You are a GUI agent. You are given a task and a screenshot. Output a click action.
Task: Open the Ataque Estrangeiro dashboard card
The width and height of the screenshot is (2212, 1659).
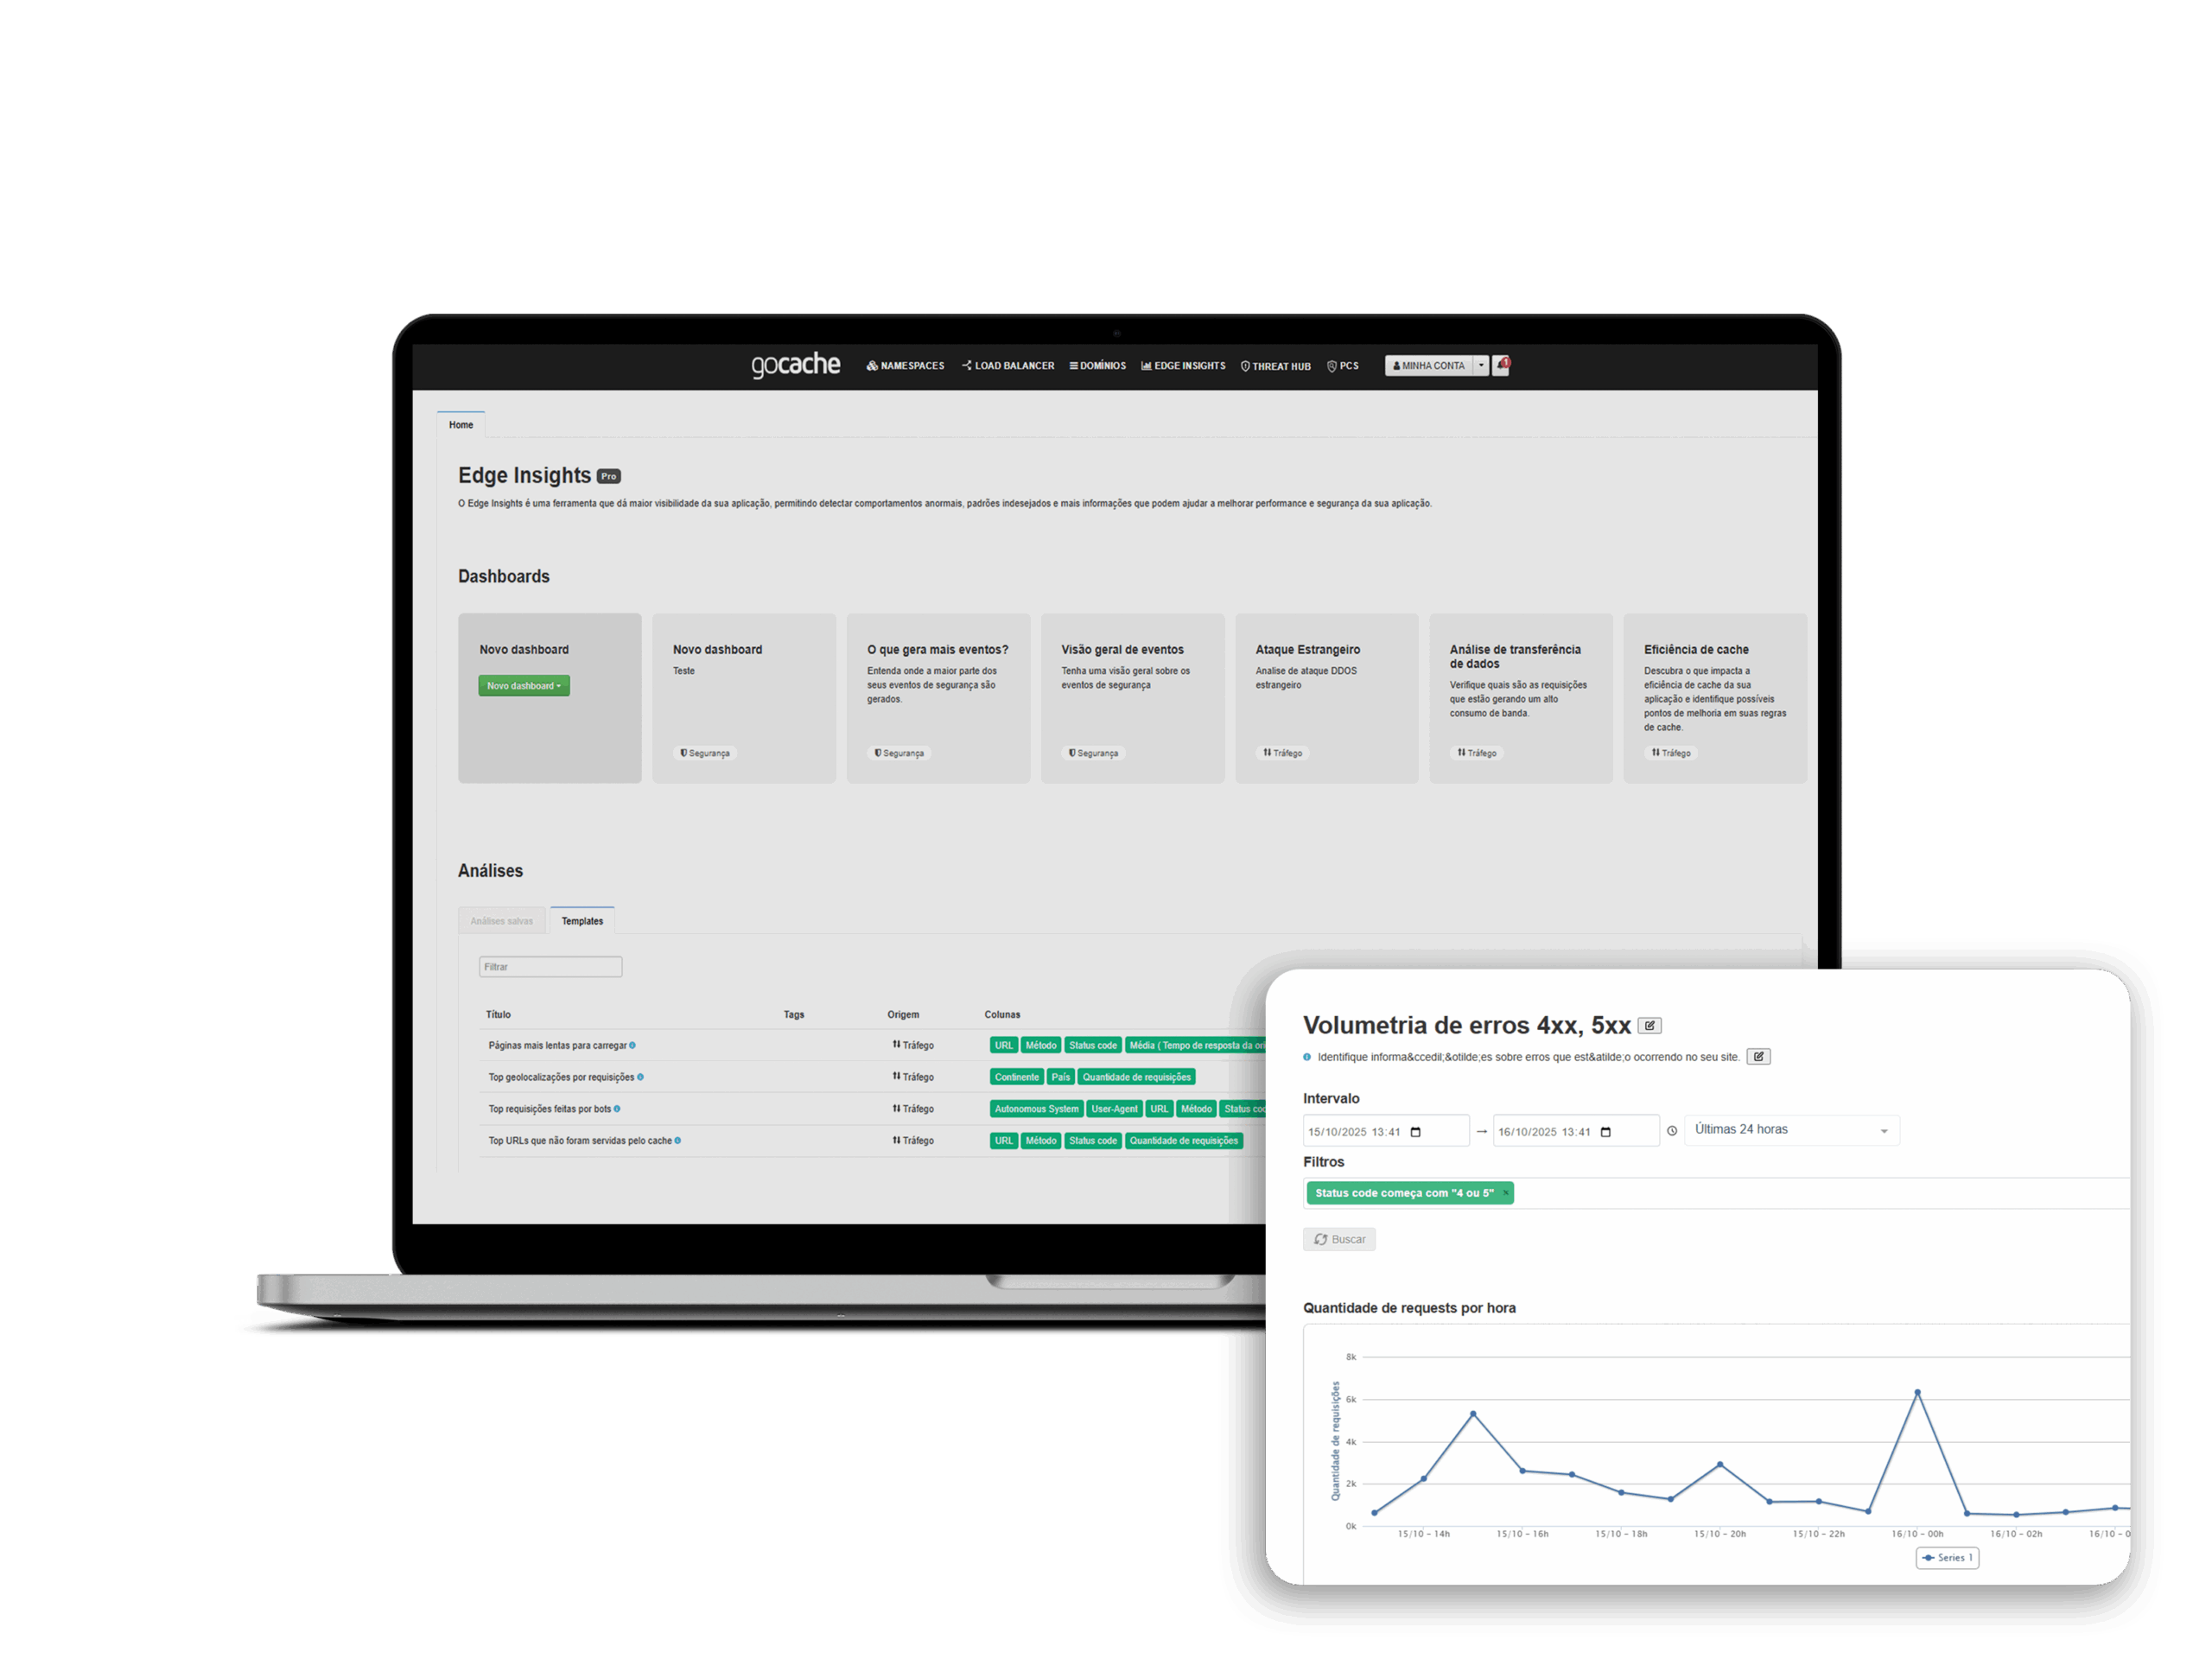(x=1326, y=697)
